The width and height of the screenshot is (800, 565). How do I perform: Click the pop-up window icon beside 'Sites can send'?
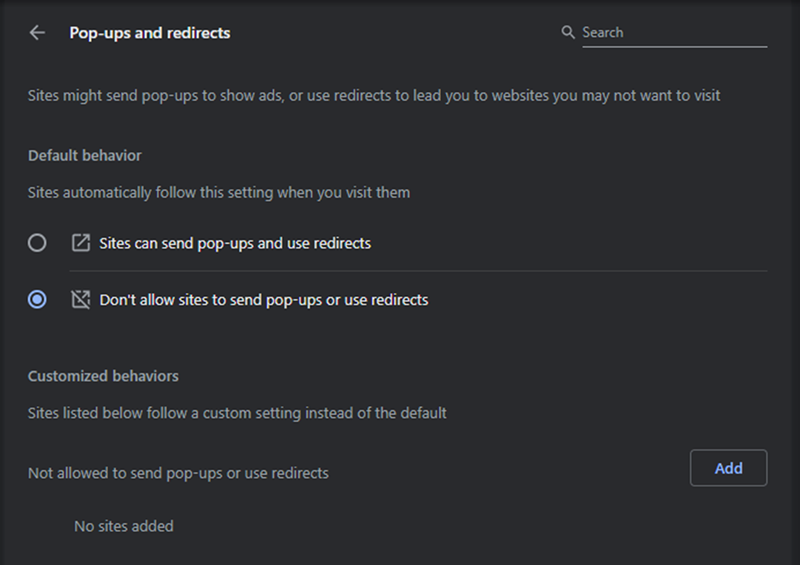click(x=81, y=243)
